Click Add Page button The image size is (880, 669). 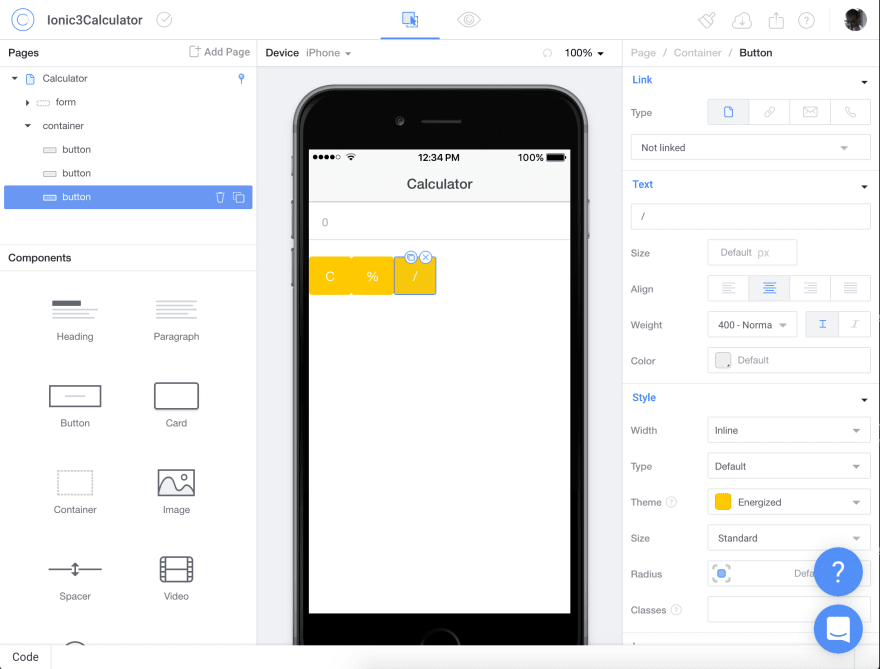[x=219, y=52]
